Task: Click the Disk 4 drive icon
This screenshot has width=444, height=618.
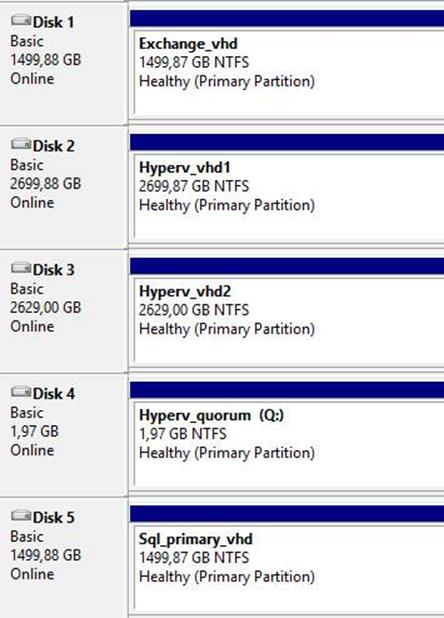Action: 20,392
